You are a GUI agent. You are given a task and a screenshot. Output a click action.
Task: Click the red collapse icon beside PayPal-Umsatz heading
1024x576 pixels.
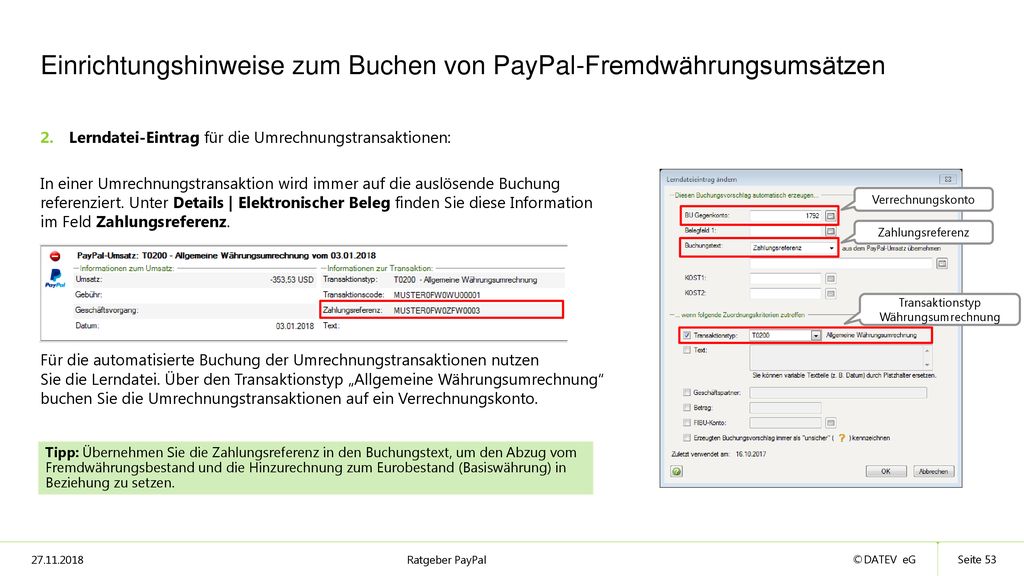click(x=55, y=256)
